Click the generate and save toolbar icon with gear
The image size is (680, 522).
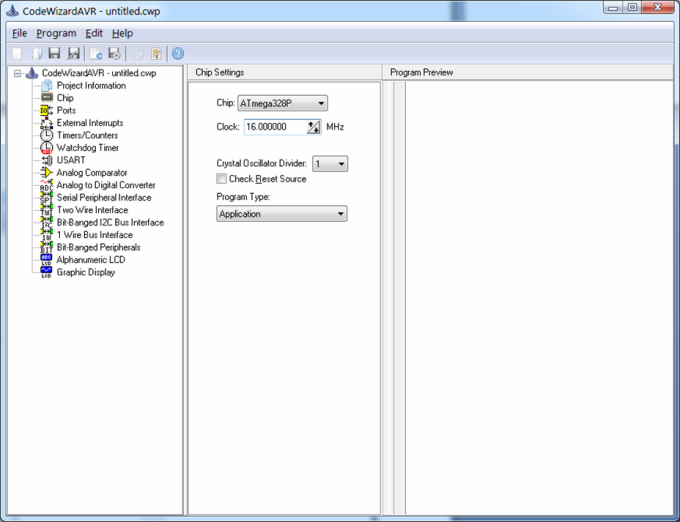tap(114, 53)
